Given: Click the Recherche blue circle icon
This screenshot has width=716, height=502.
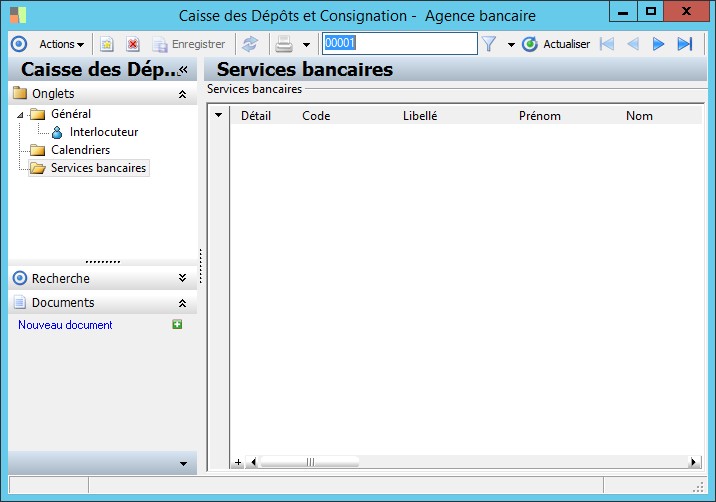Looking at the screenshot, I should [x=20, y=278].
